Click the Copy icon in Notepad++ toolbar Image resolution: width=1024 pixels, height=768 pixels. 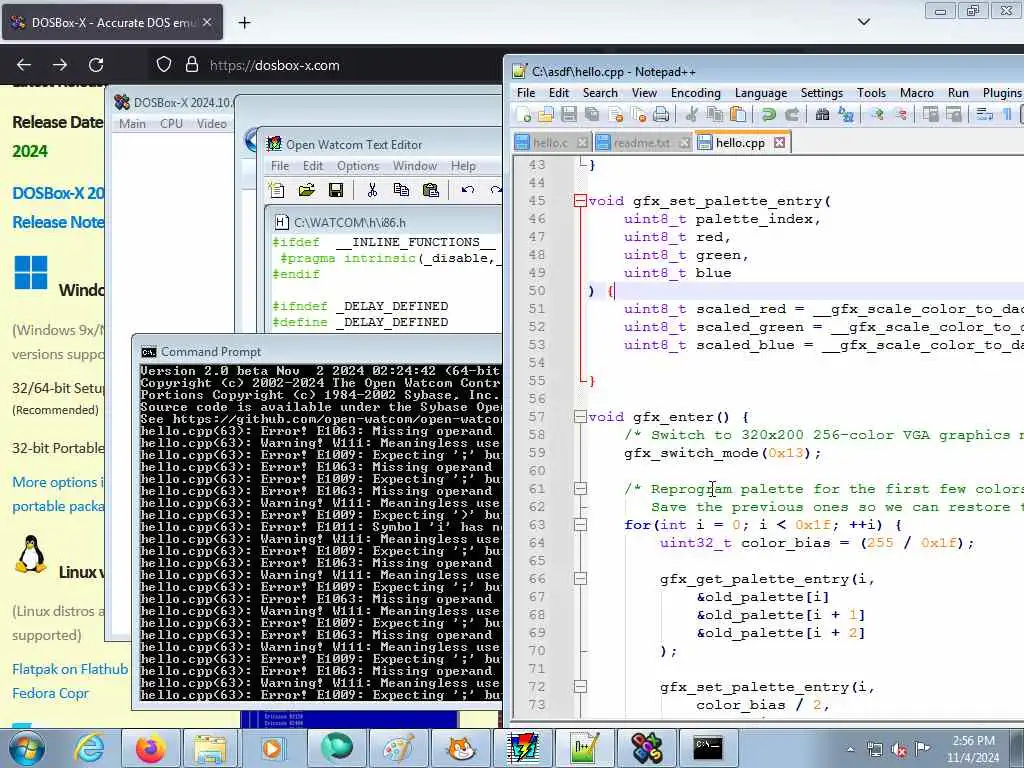click(714, 115)
